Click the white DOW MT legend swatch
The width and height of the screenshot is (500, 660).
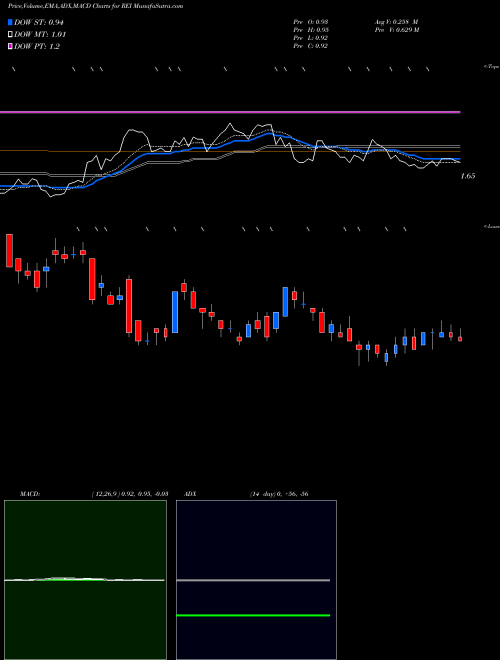(x=10, y=35)
